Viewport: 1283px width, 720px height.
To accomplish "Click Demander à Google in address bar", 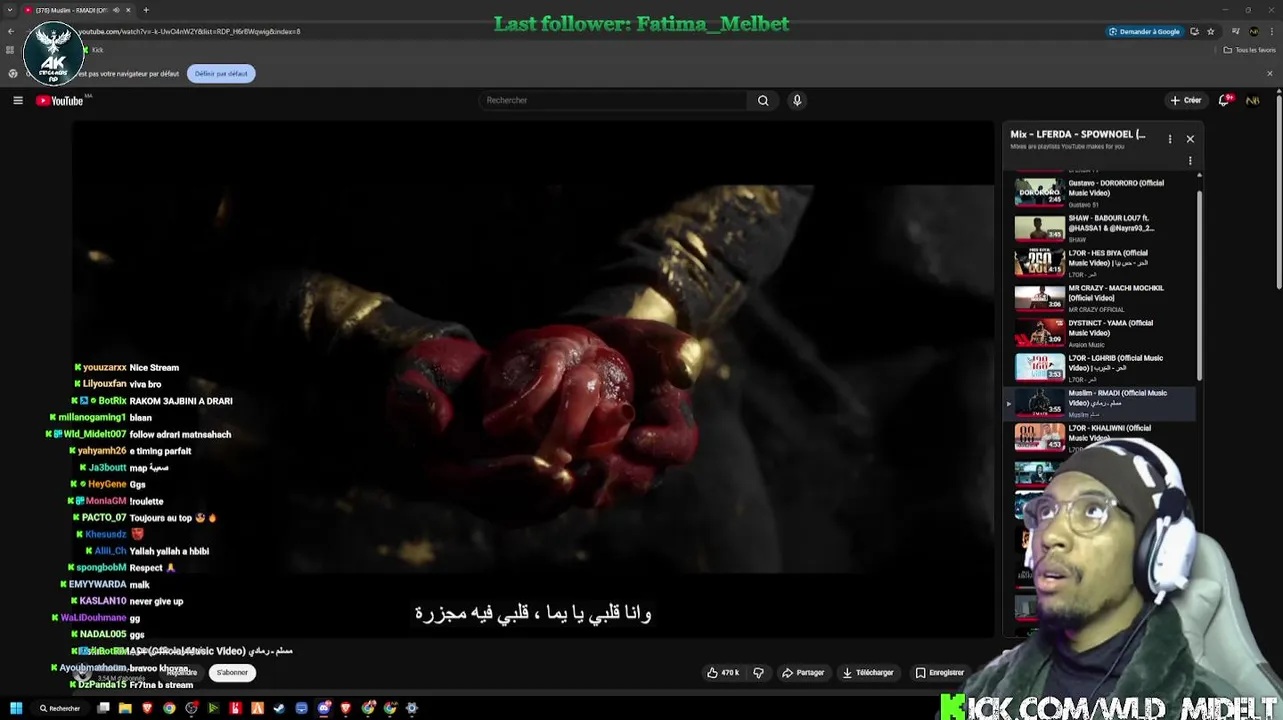I will tap(1145, 31).
